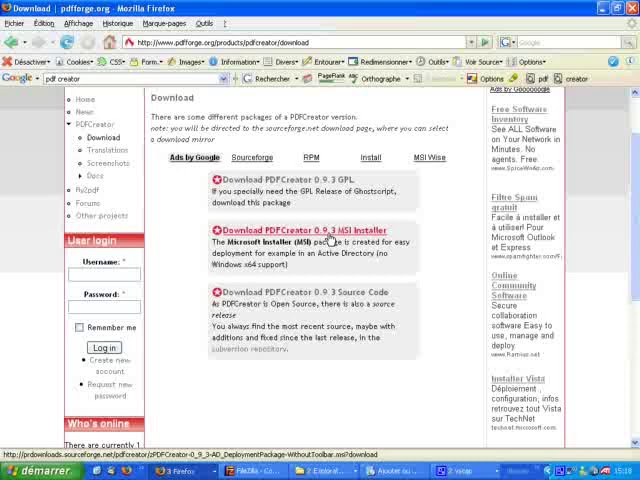Open the web developer Options menu
Screen dimensions: 640x480
527,62
